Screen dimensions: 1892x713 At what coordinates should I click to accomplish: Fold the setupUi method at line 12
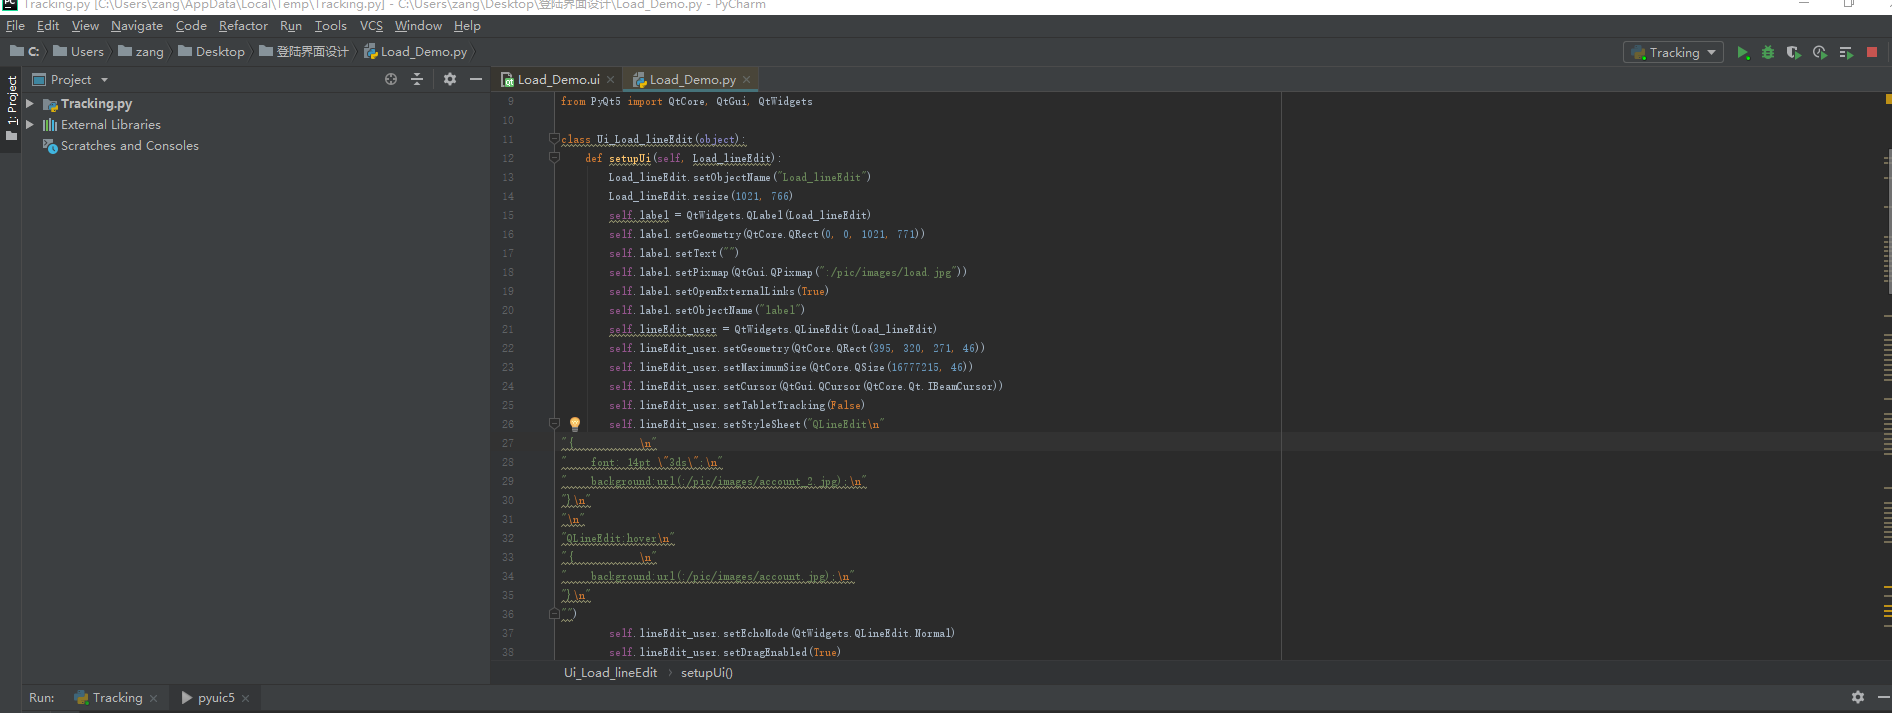(x=554, y=157)
